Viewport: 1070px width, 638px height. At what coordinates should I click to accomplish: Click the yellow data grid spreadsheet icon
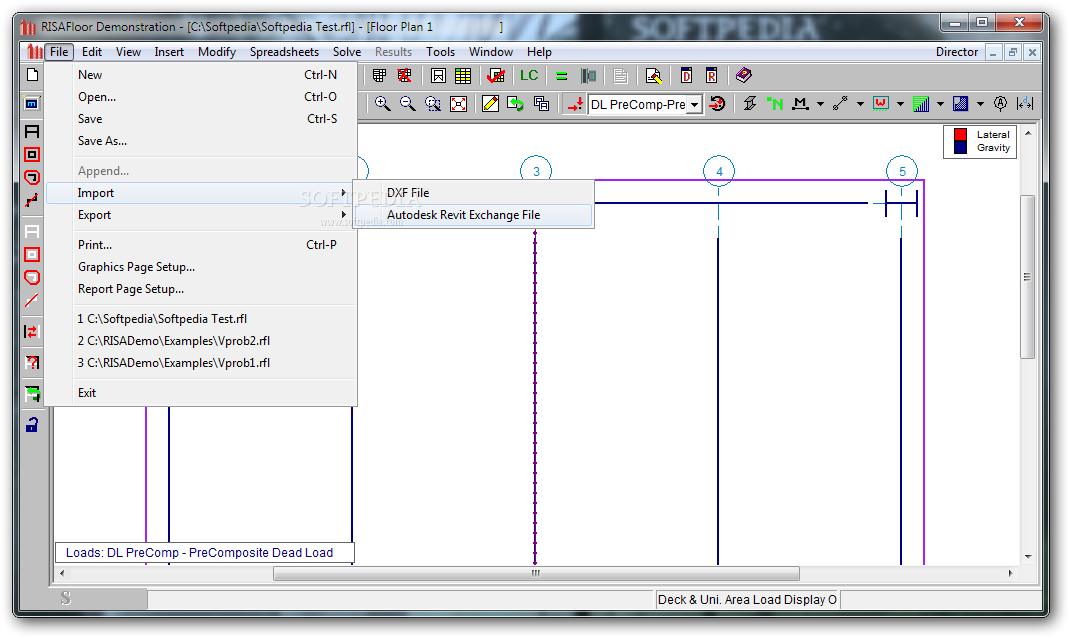(x=463, y=76)
